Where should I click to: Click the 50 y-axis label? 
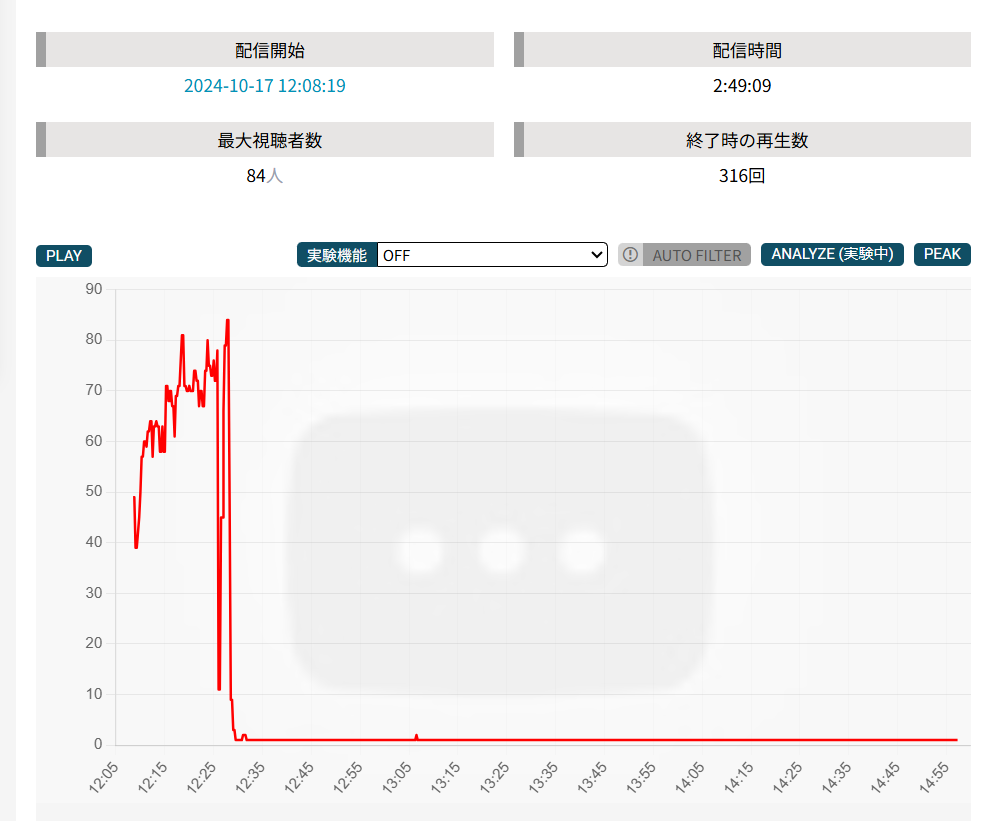tap(94, 491)
